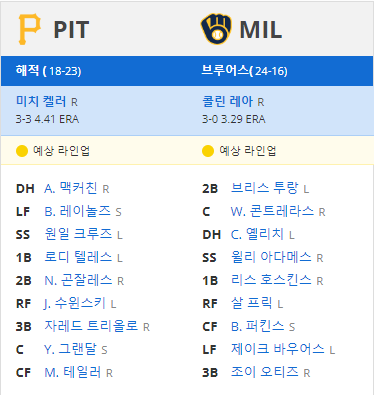This screenshot has height=395, width=374.
Task: Select player B. 레이놀즈
Action: 77,211
